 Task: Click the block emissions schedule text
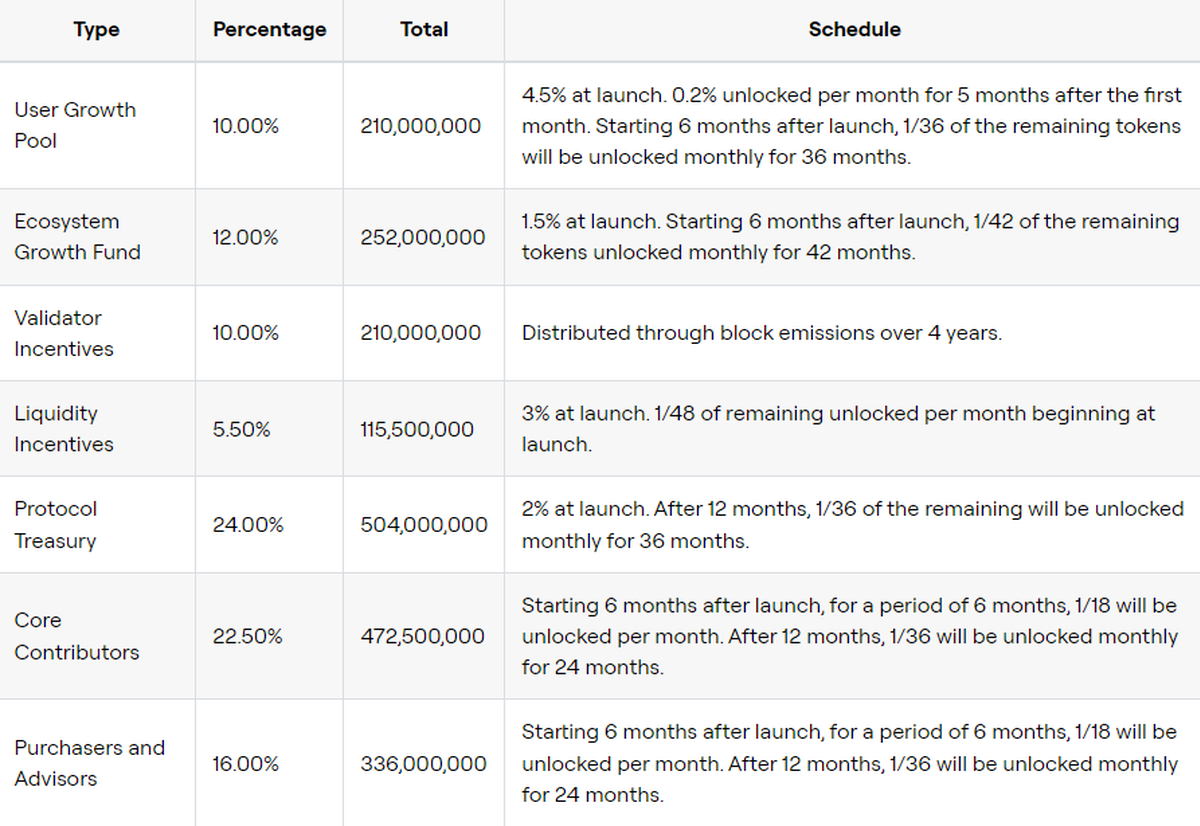coord(761,333)
